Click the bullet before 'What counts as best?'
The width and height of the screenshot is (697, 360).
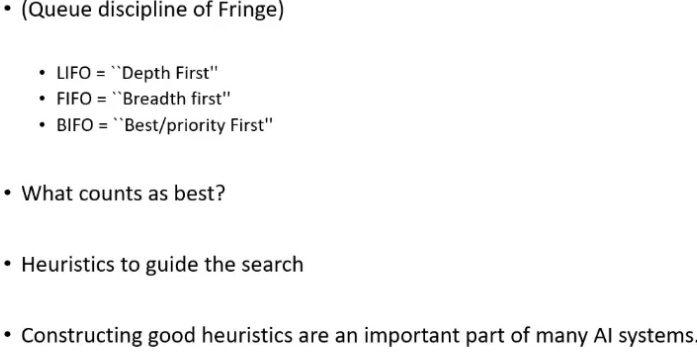click(x=7, y=194)
